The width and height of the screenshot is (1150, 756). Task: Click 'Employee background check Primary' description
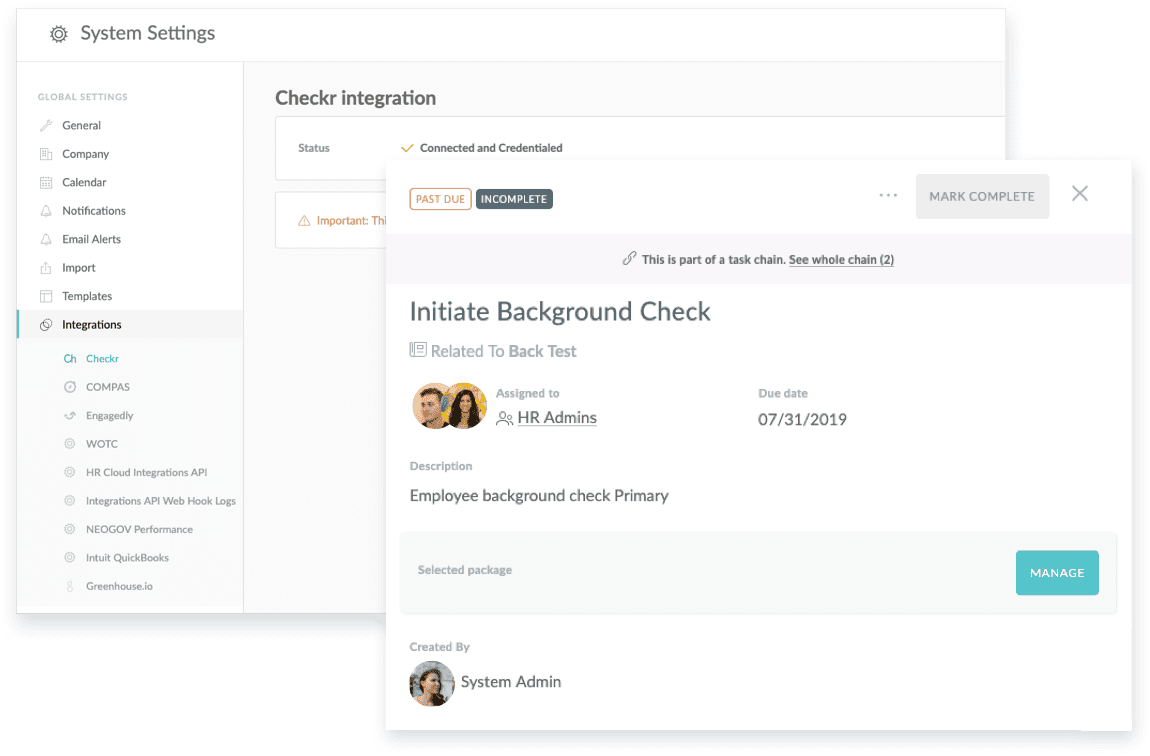(x=539, y=496)
